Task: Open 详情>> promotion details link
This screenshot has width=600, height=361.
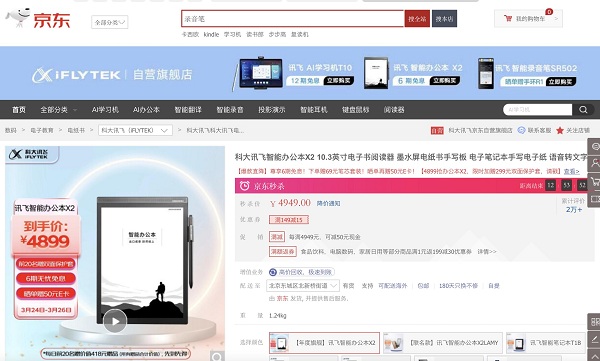Action: coord(487,252)
